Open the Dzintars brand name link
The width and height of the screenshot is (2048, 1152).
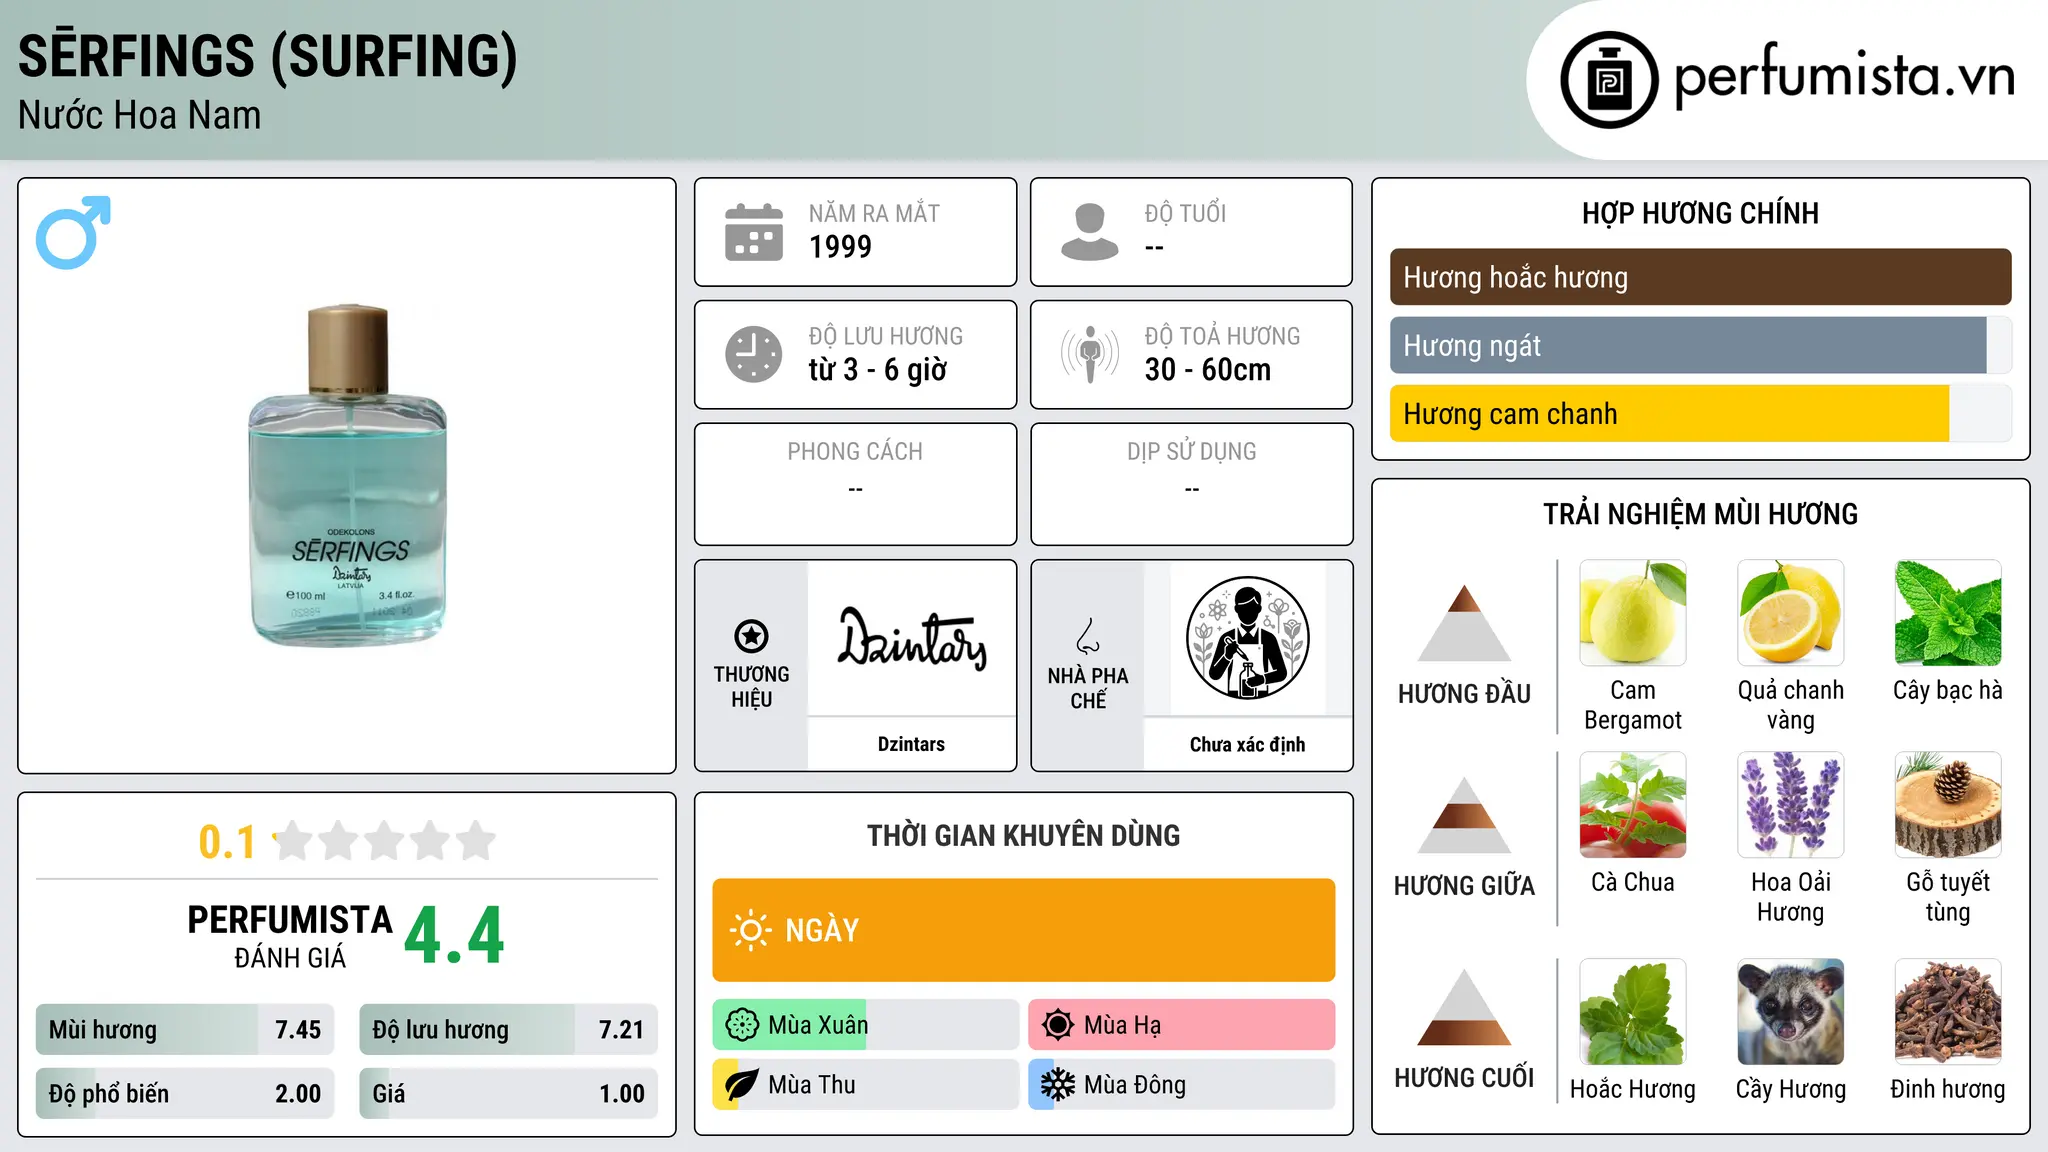[x=911, y=744]
